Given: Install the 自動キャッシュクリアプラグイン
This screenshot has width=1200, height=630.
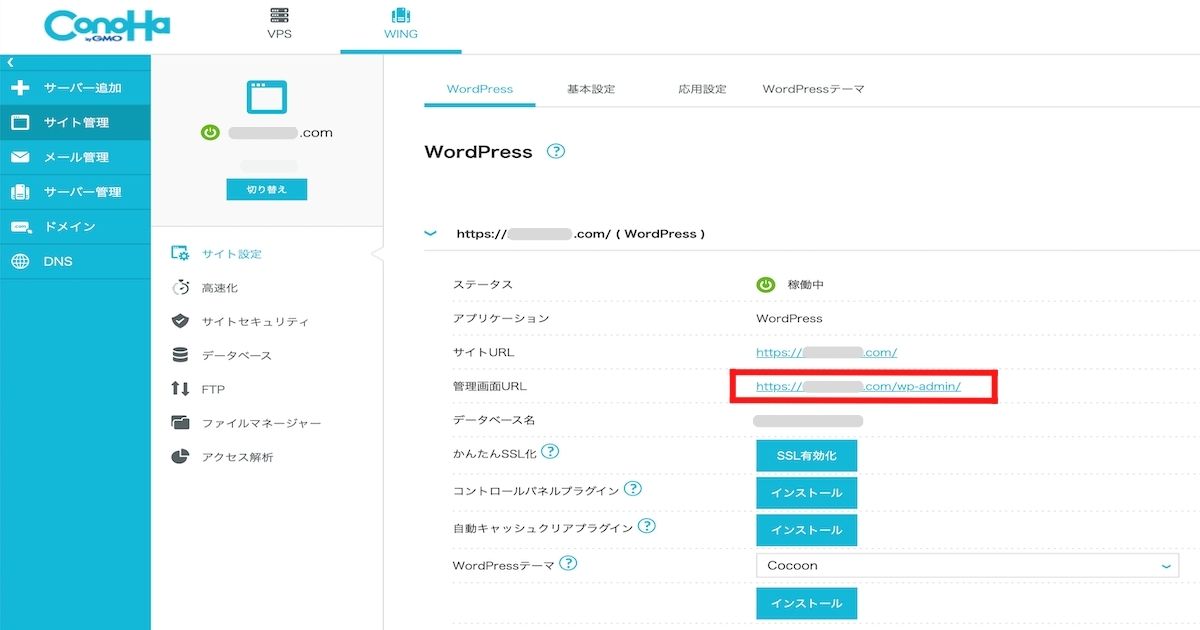Looking at the screenshot, I should [807, 529].
